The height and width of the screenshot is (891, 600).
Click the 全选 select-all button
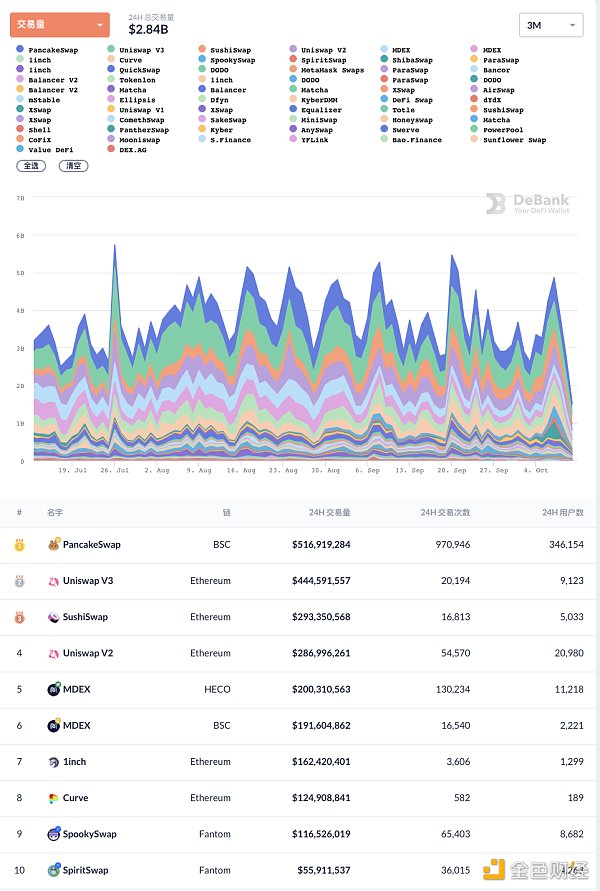[31, 165]
